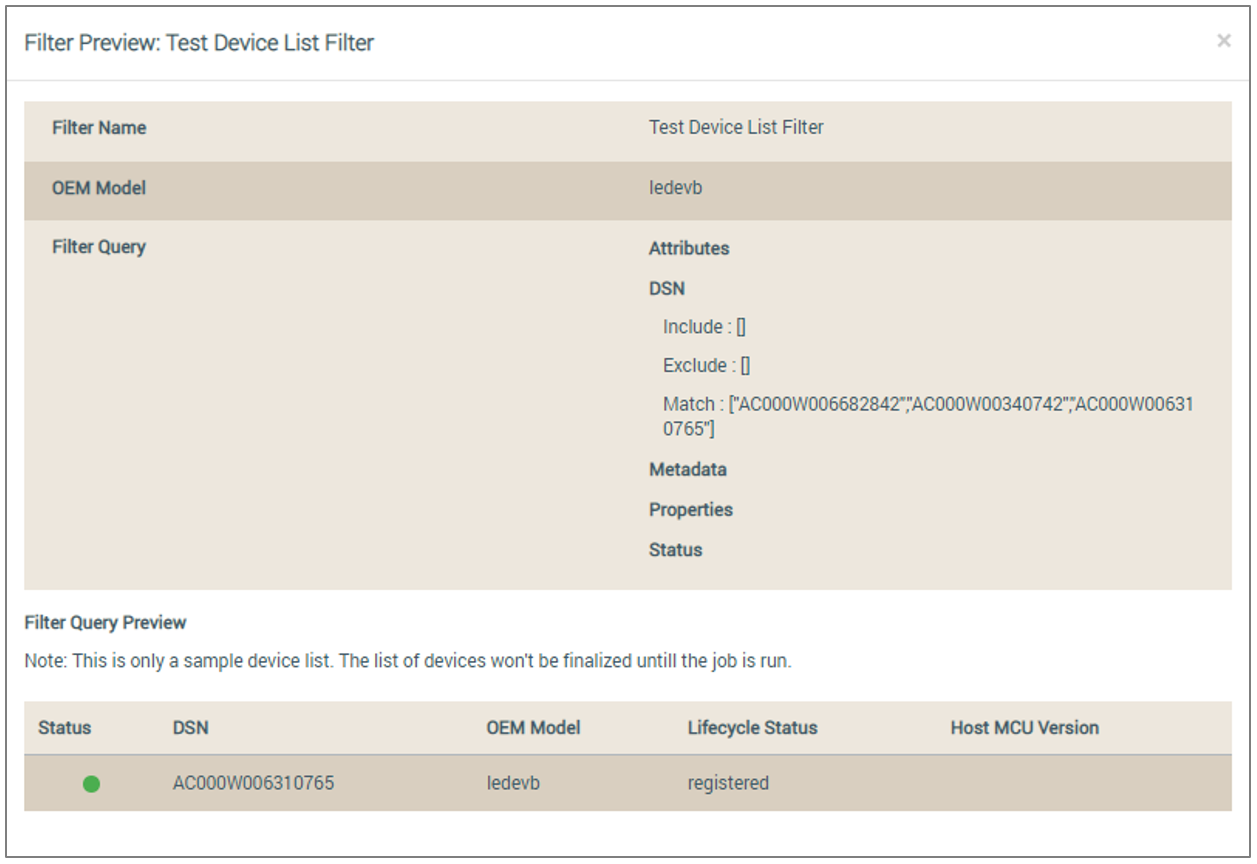Click the green online status dot
The width and height of the screenshot is (1257, 864).
point(91,784)
